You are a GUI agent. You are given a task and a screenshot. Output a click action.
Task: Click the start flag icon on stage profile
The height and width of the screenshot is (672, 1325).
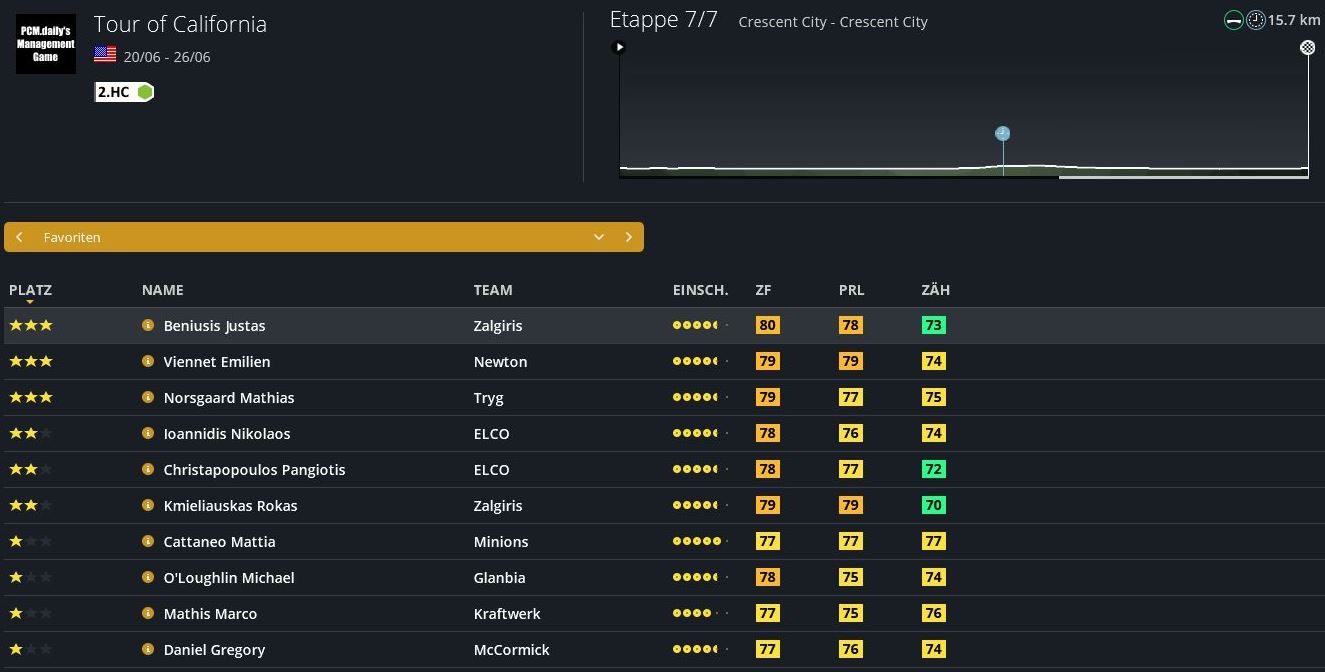619,47
